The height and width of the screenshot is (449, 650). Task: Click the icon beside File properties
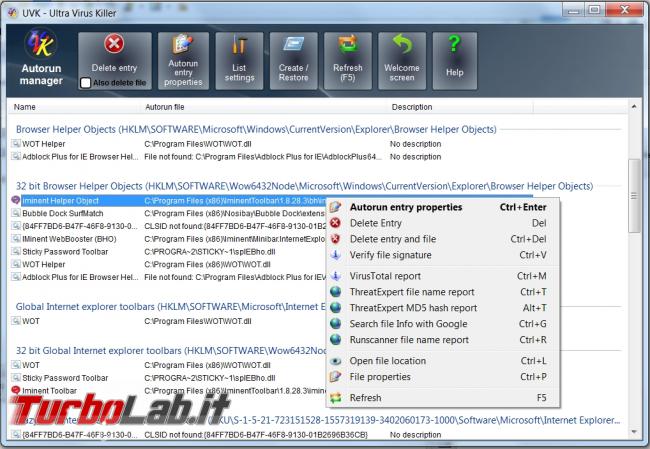[x=335, y=377]
